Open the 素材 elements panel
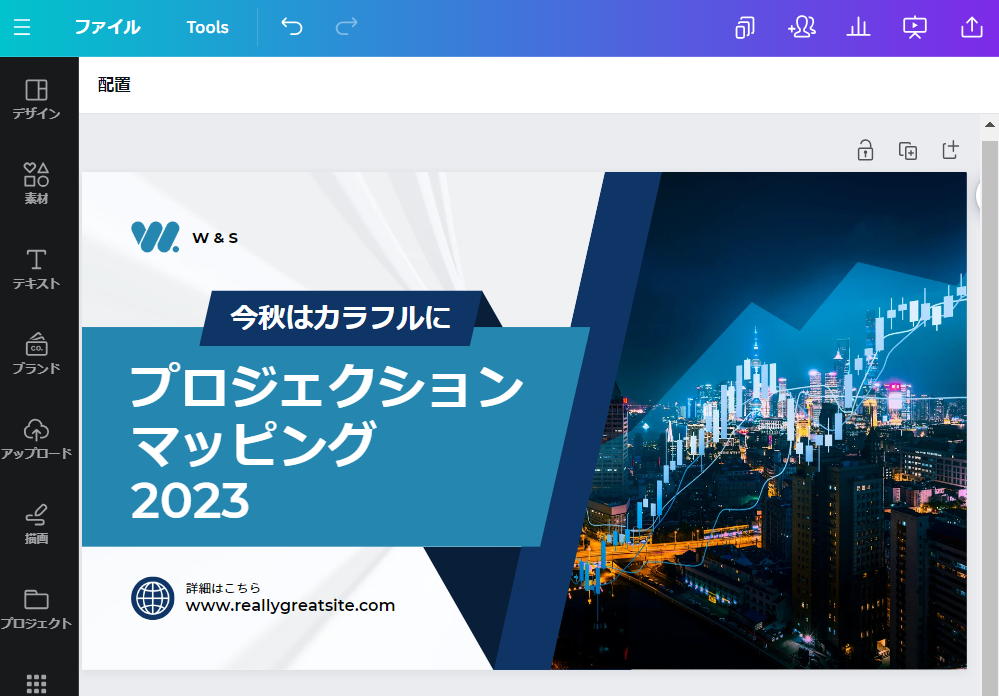The height and width of the screenshot is (696, 999). tap(36, 184)
